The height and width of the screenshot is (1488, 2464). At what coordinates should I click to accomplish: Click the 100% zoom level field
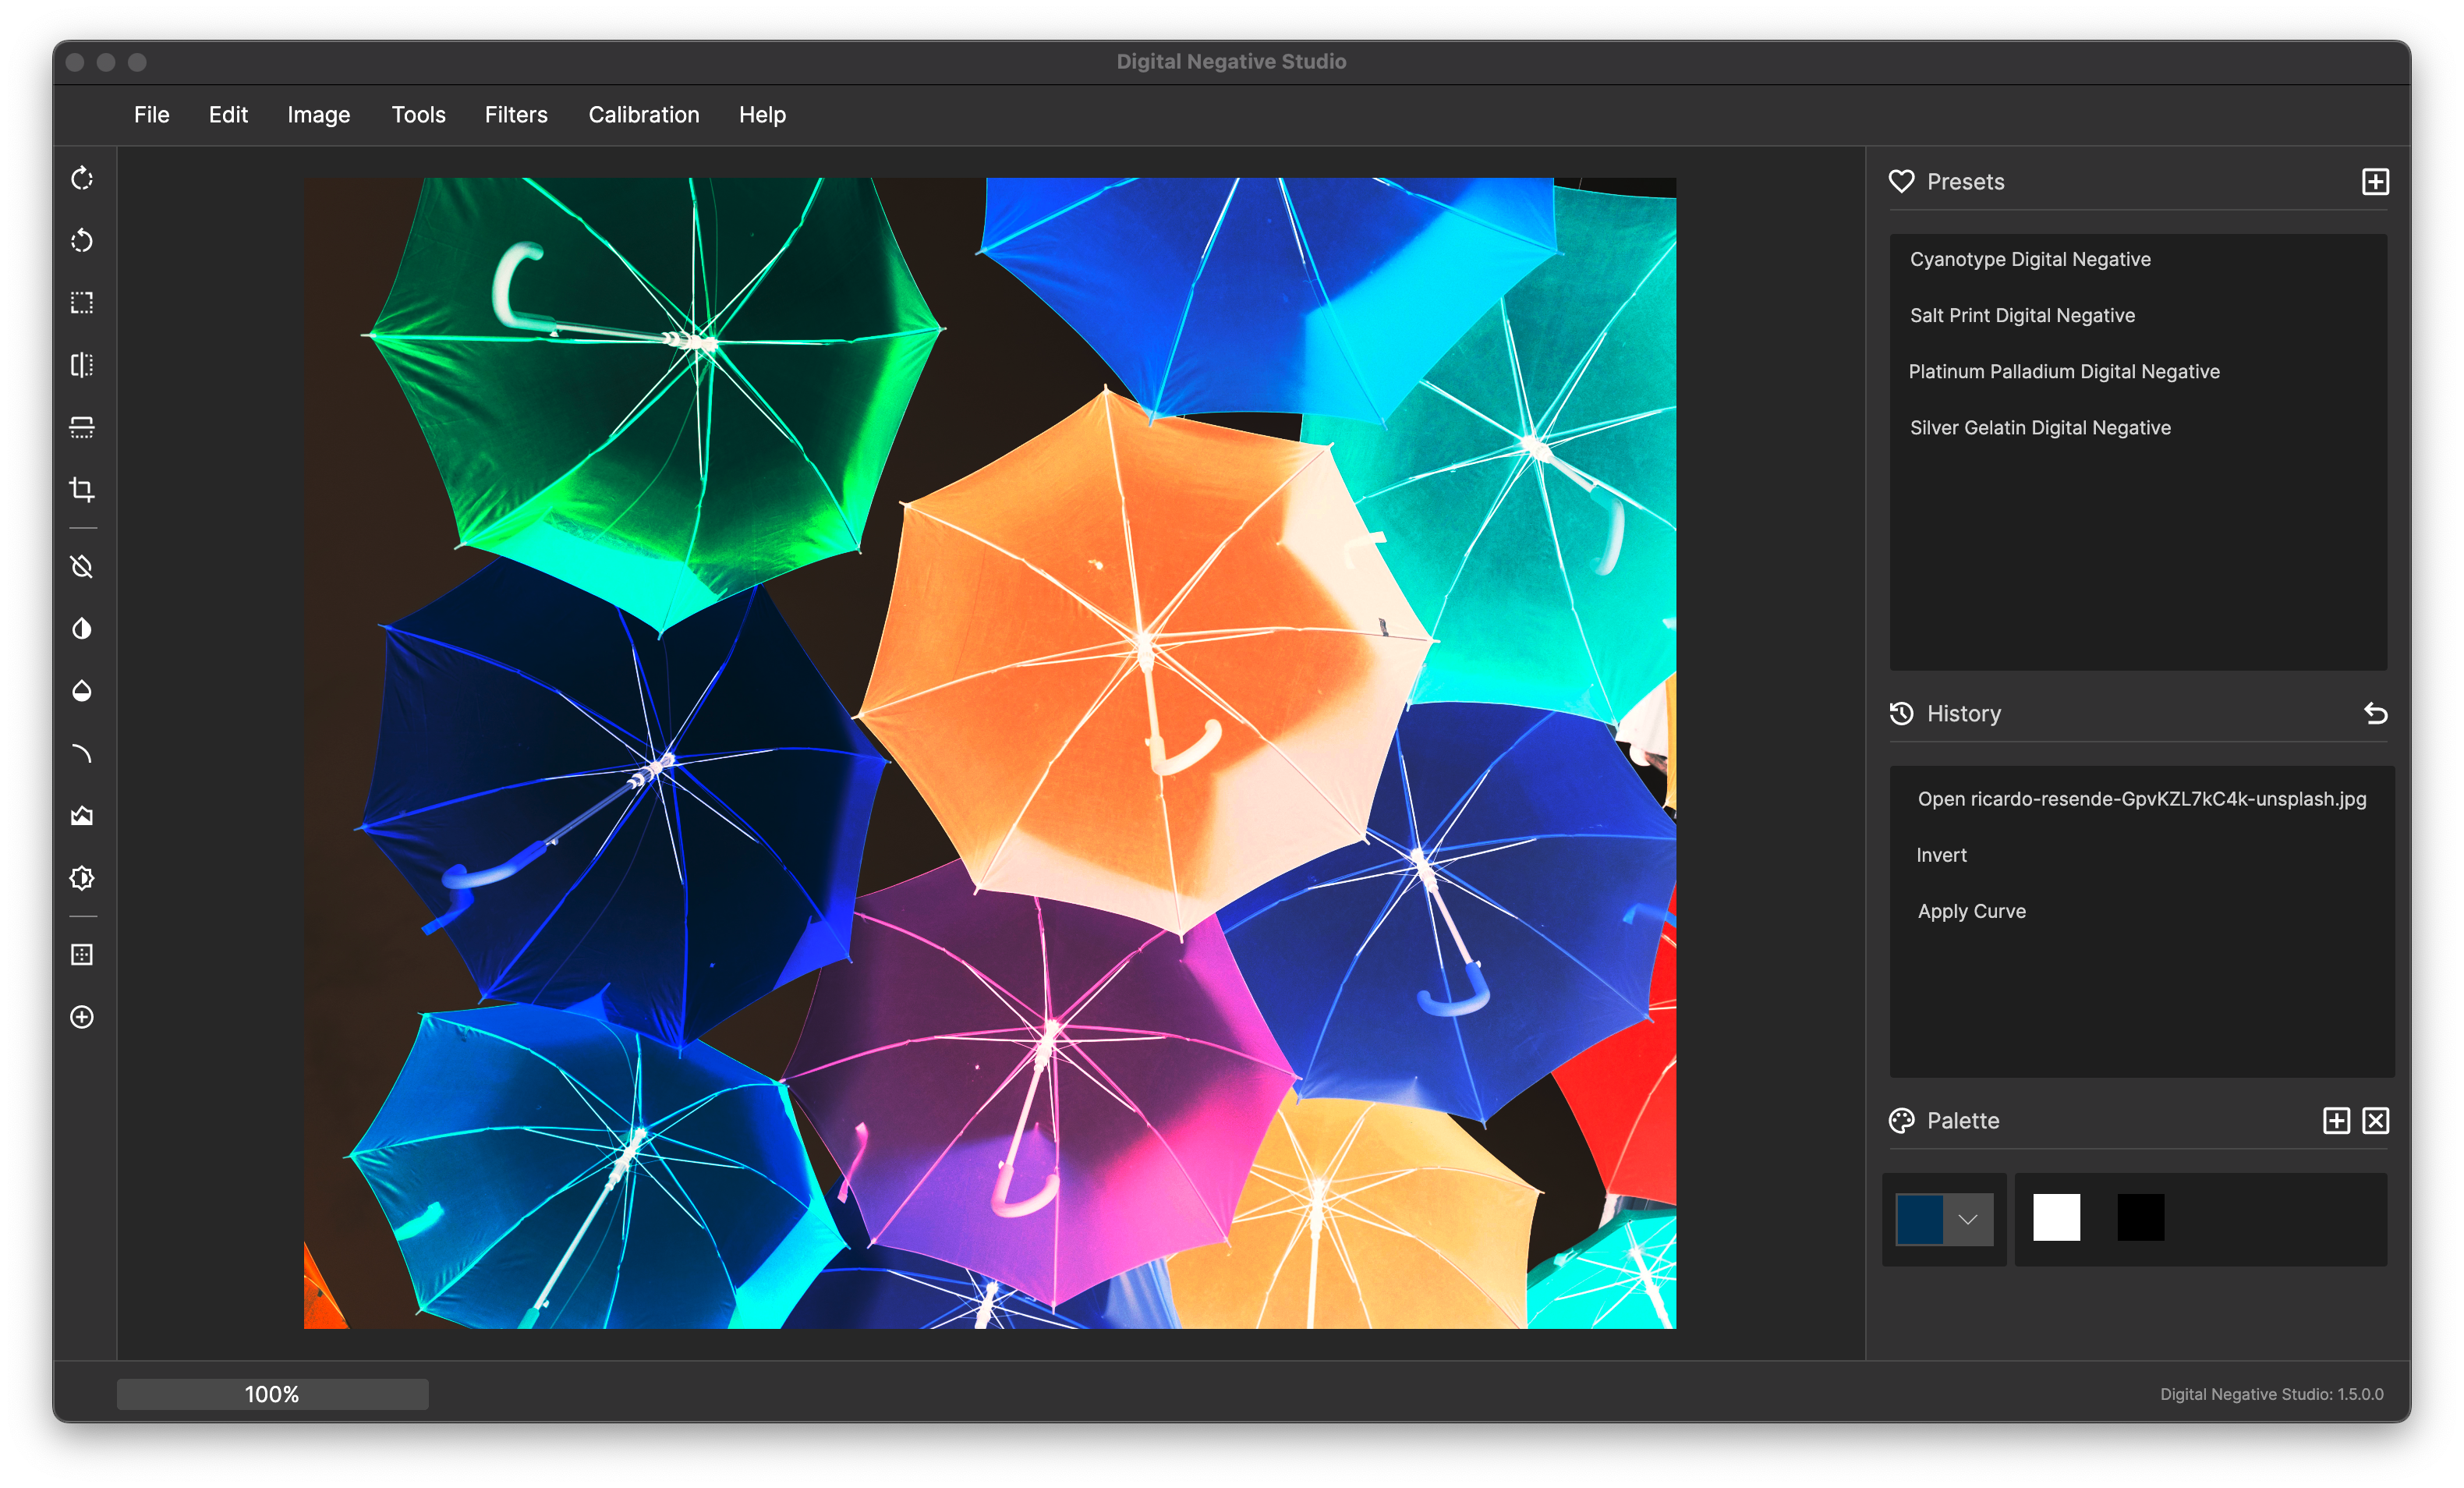(x=272, y=1394)
